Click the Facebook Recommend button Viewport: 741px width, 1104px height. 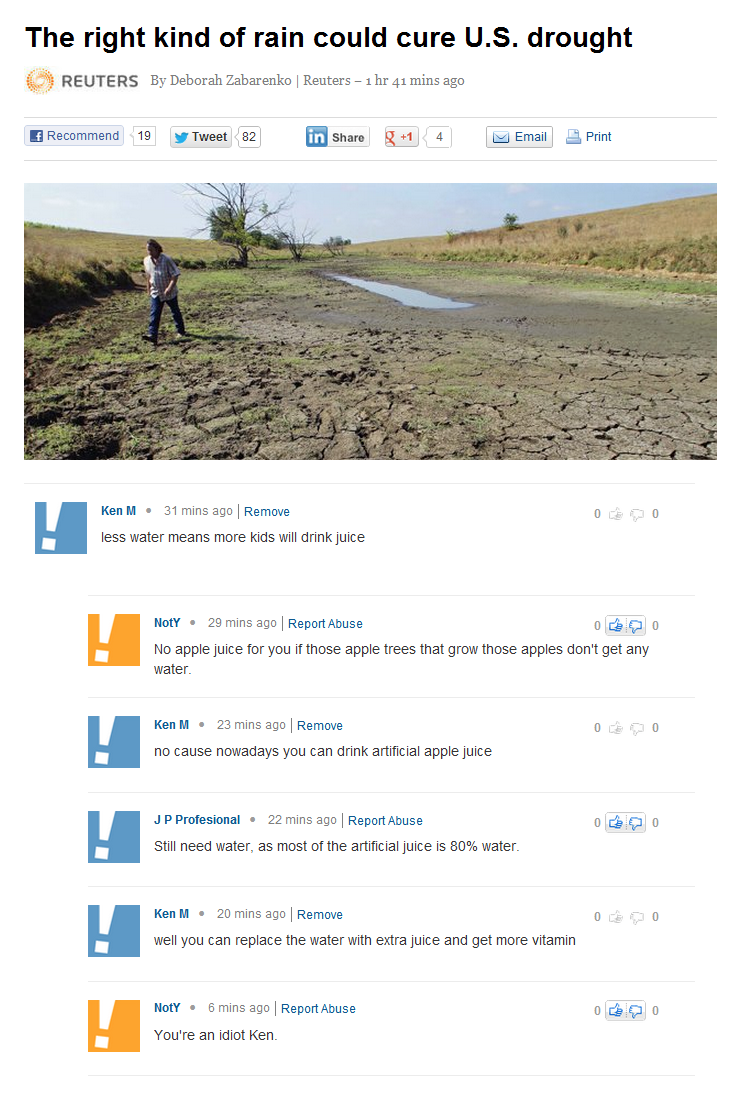pos(74,136)
